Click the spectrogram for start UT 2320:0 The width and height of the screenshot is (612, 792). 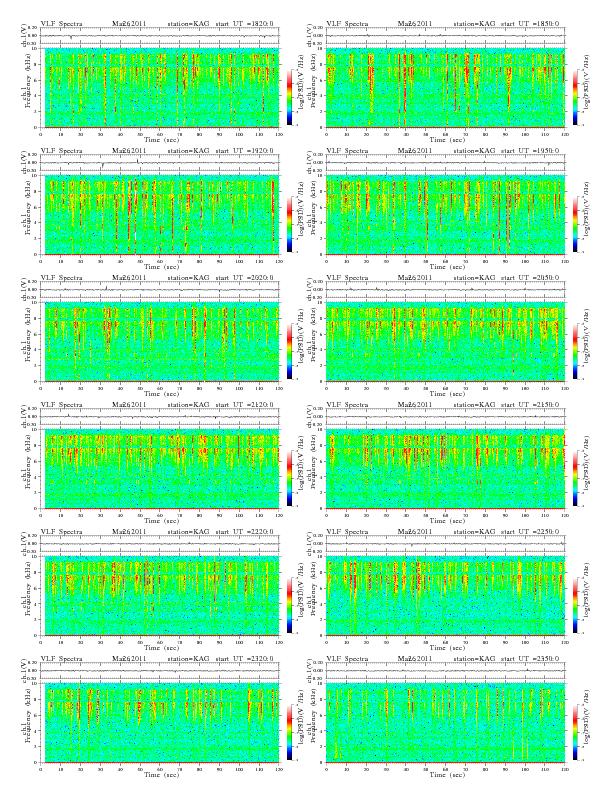coord(160,723)
